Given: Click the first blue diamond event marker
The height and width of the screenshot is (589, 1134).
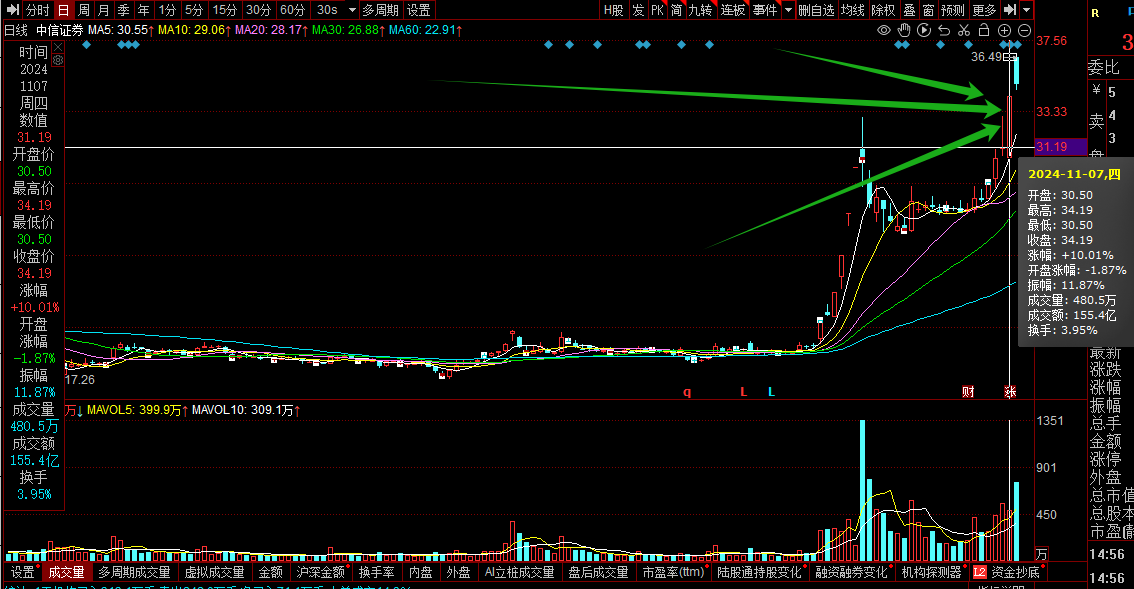Looking at the screenshot, I should [x=87, y=45].
